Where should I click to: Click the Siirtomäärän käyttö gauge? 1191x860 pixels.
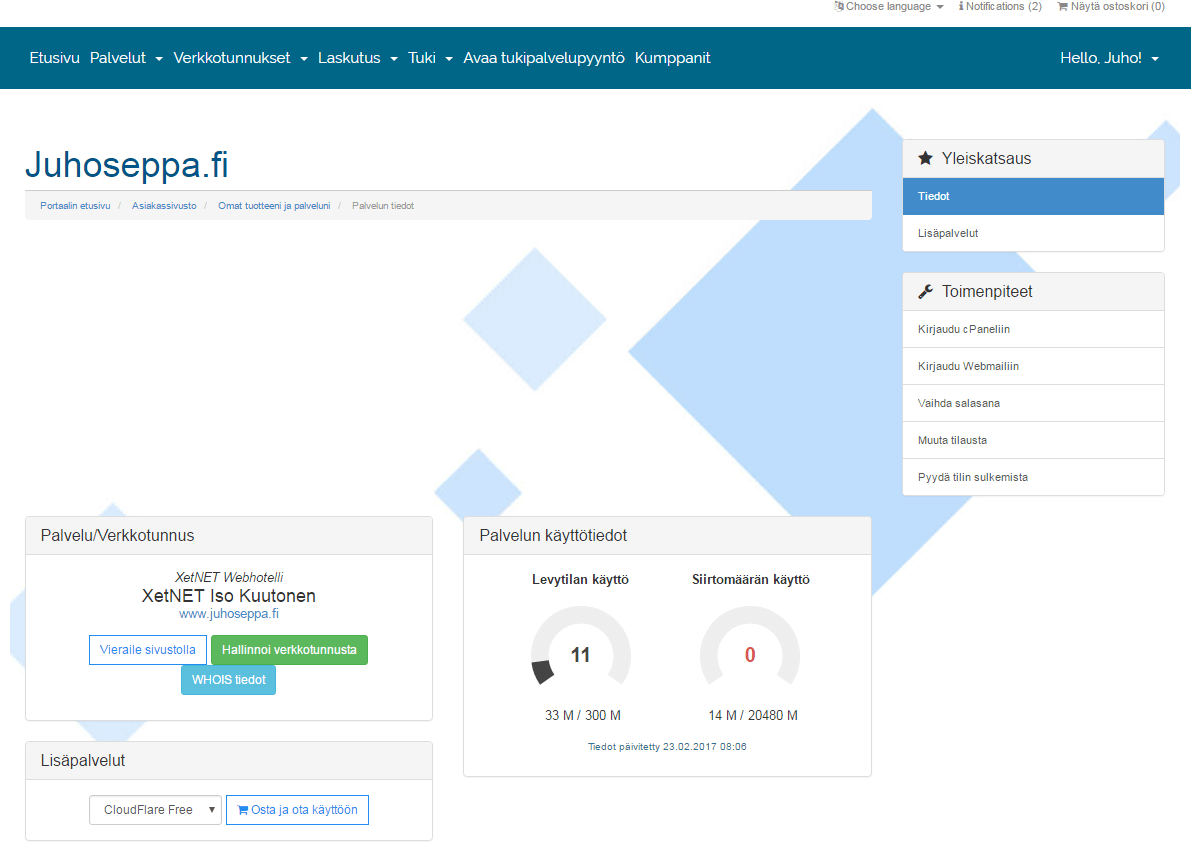click(749, 655)
